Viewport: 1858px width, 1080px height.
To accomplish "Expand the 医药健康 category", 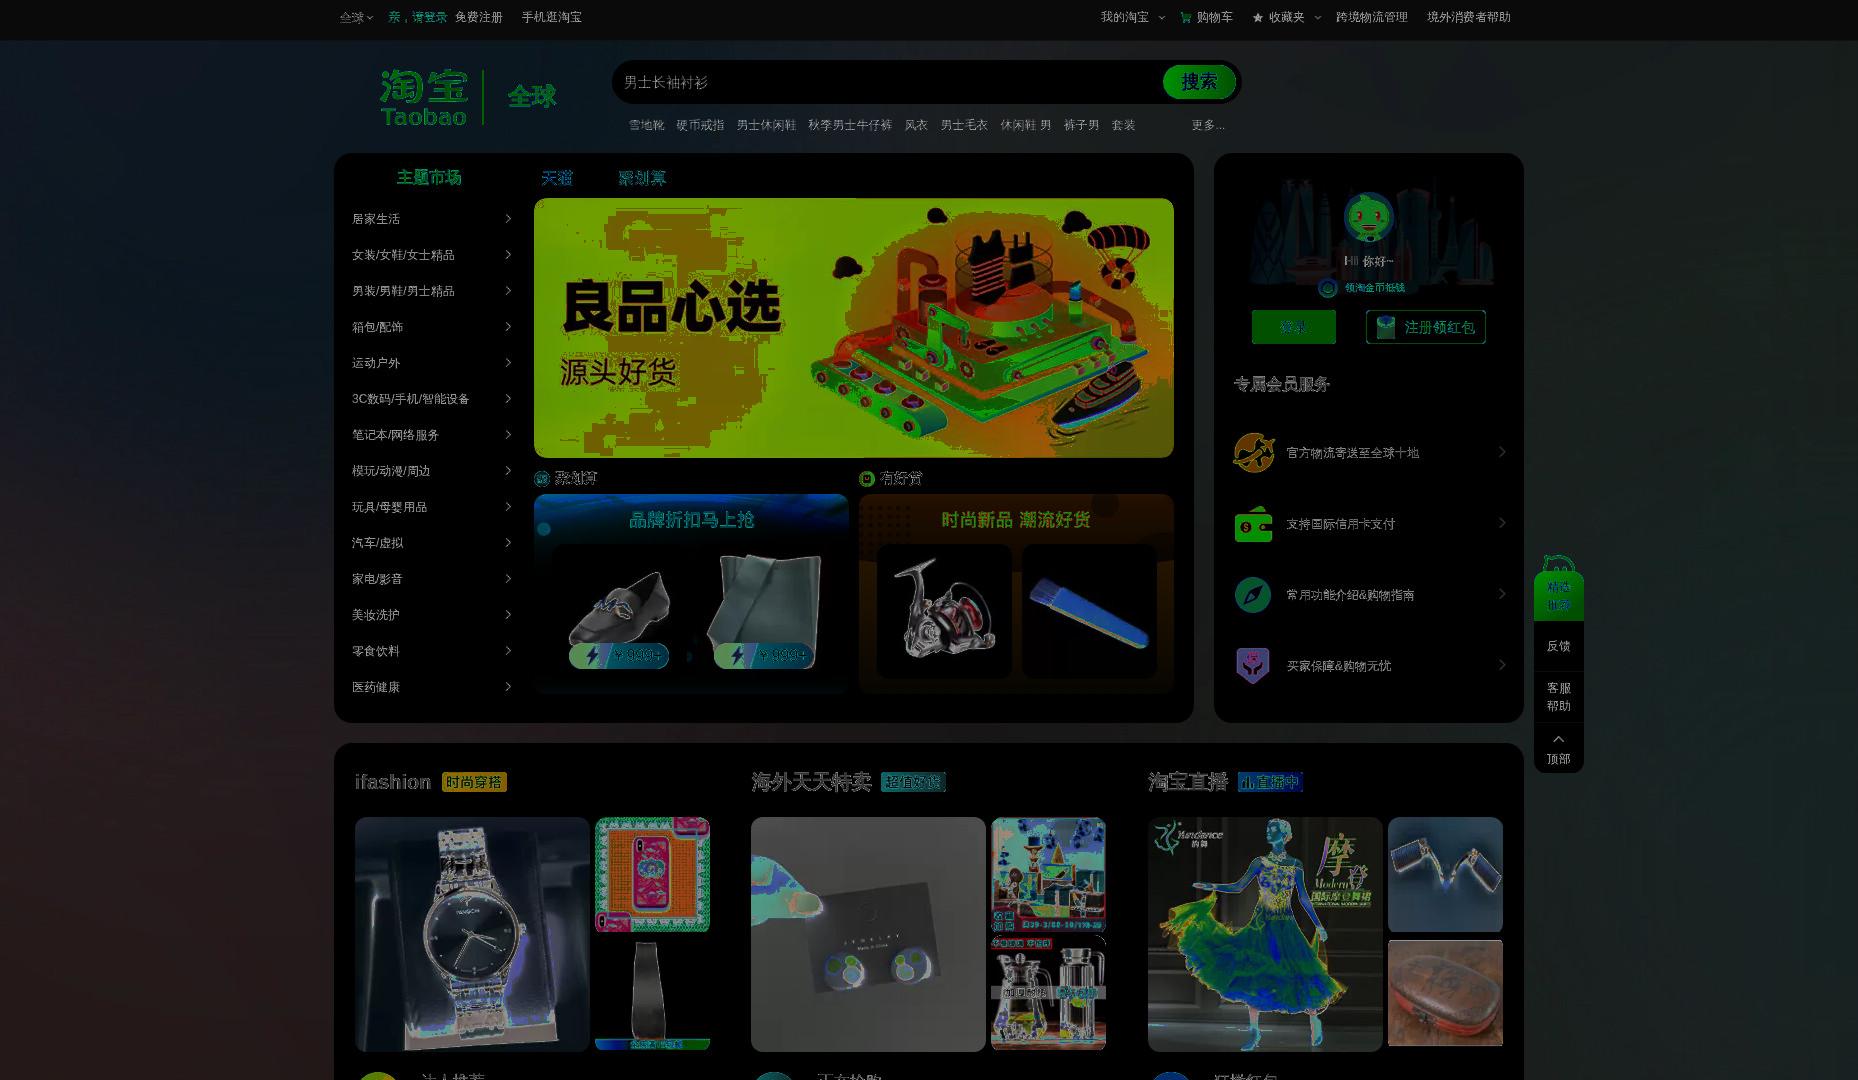I will [432, 687].
